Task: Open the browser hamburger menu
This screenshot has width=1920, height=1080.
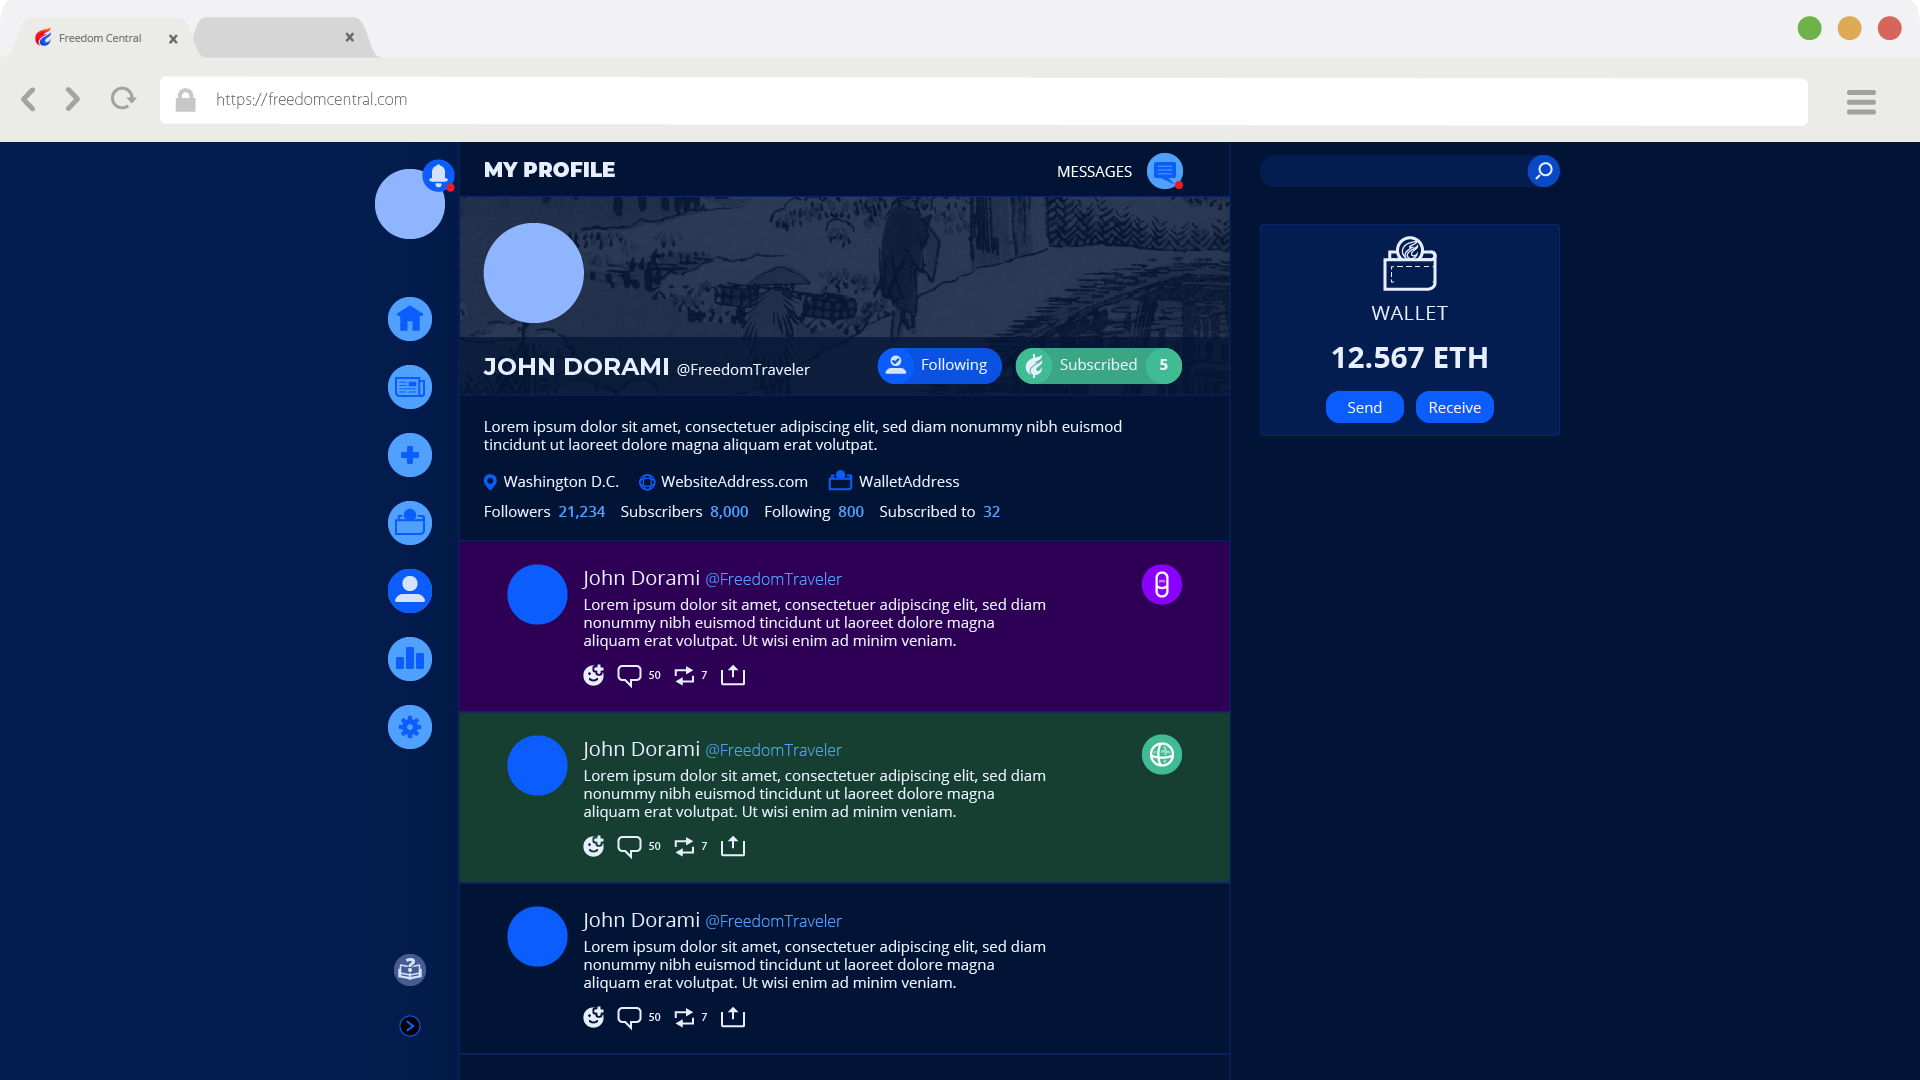Action: pos(1861,102)
